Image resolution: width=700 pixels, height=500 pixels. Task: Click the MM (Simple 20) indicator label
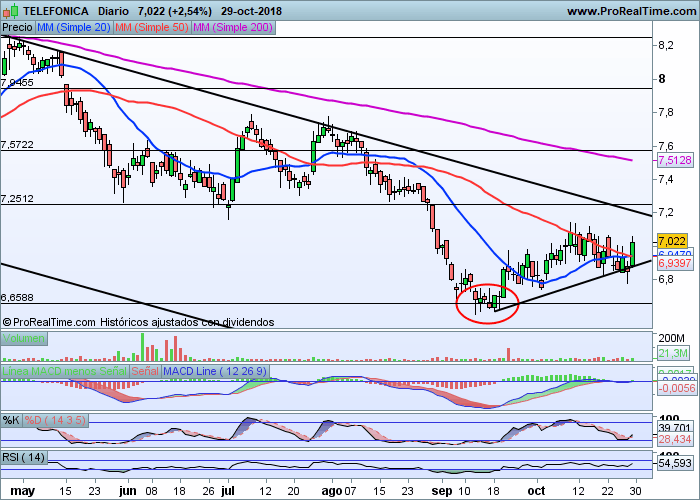[x=74, y=28]
